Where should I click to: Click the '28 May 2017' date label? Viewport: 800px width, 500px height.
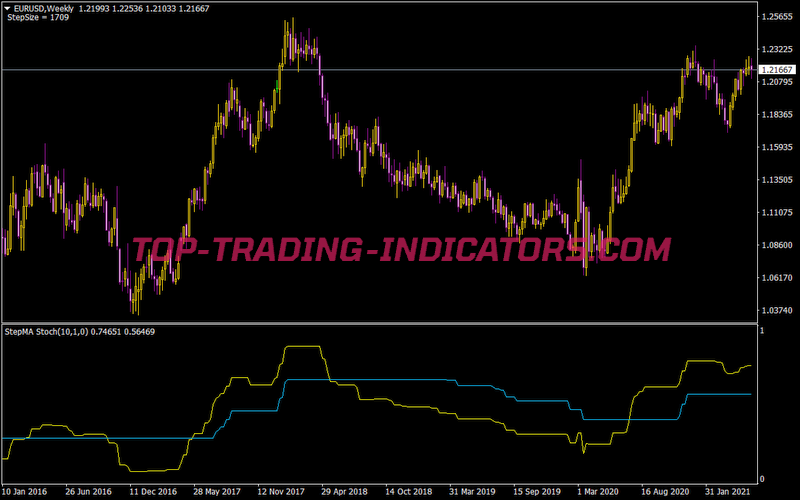[x=217, y=492]
